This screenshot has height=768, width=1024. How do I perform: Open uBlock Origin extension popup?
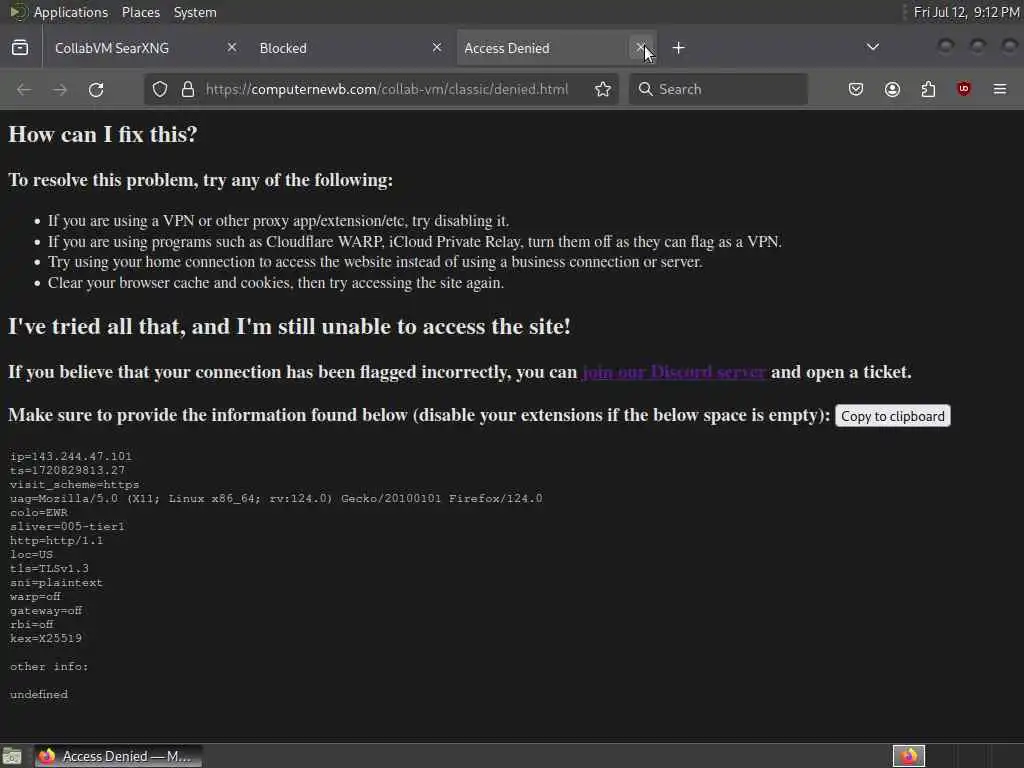coord(963,89)
